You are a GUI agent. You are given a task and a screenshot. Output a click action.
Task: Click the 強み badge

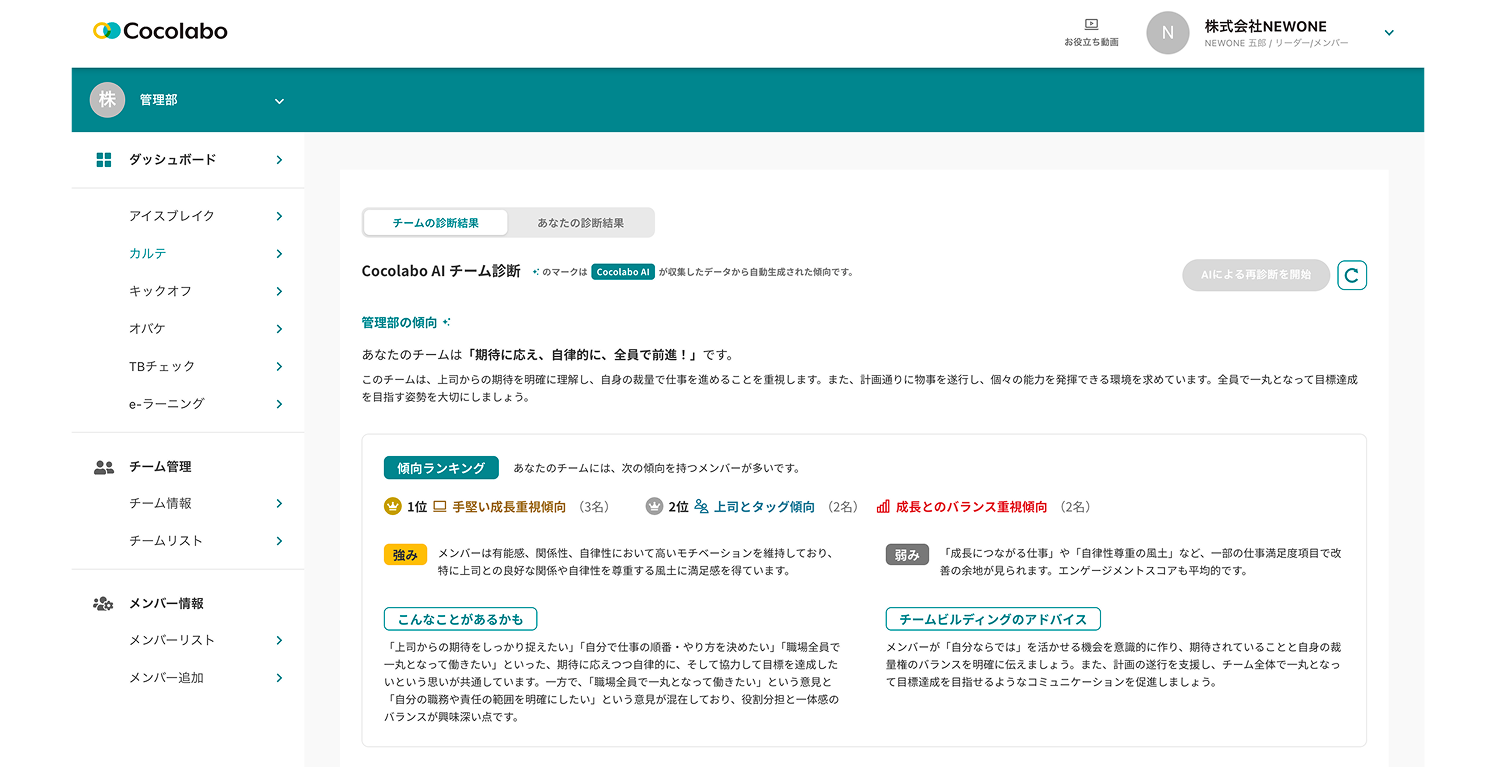[406, 555]
